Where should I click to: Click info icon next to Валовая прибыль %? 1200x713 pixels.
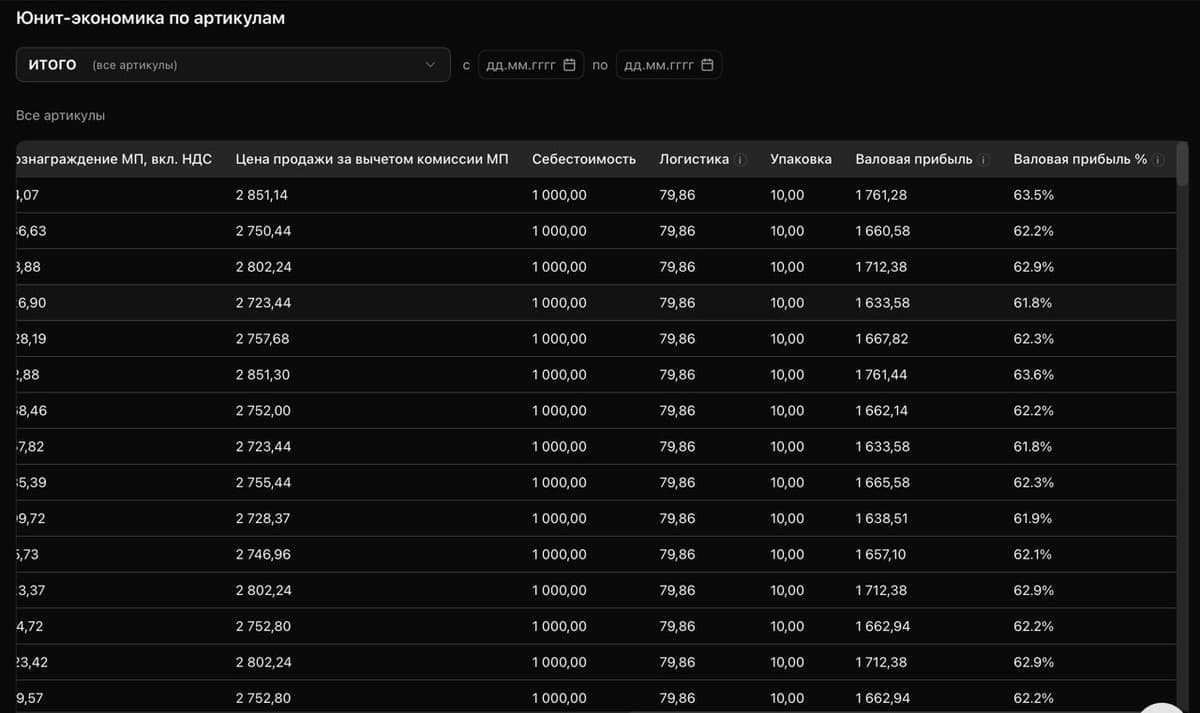pyautogui.click(x=1158, y=160)
